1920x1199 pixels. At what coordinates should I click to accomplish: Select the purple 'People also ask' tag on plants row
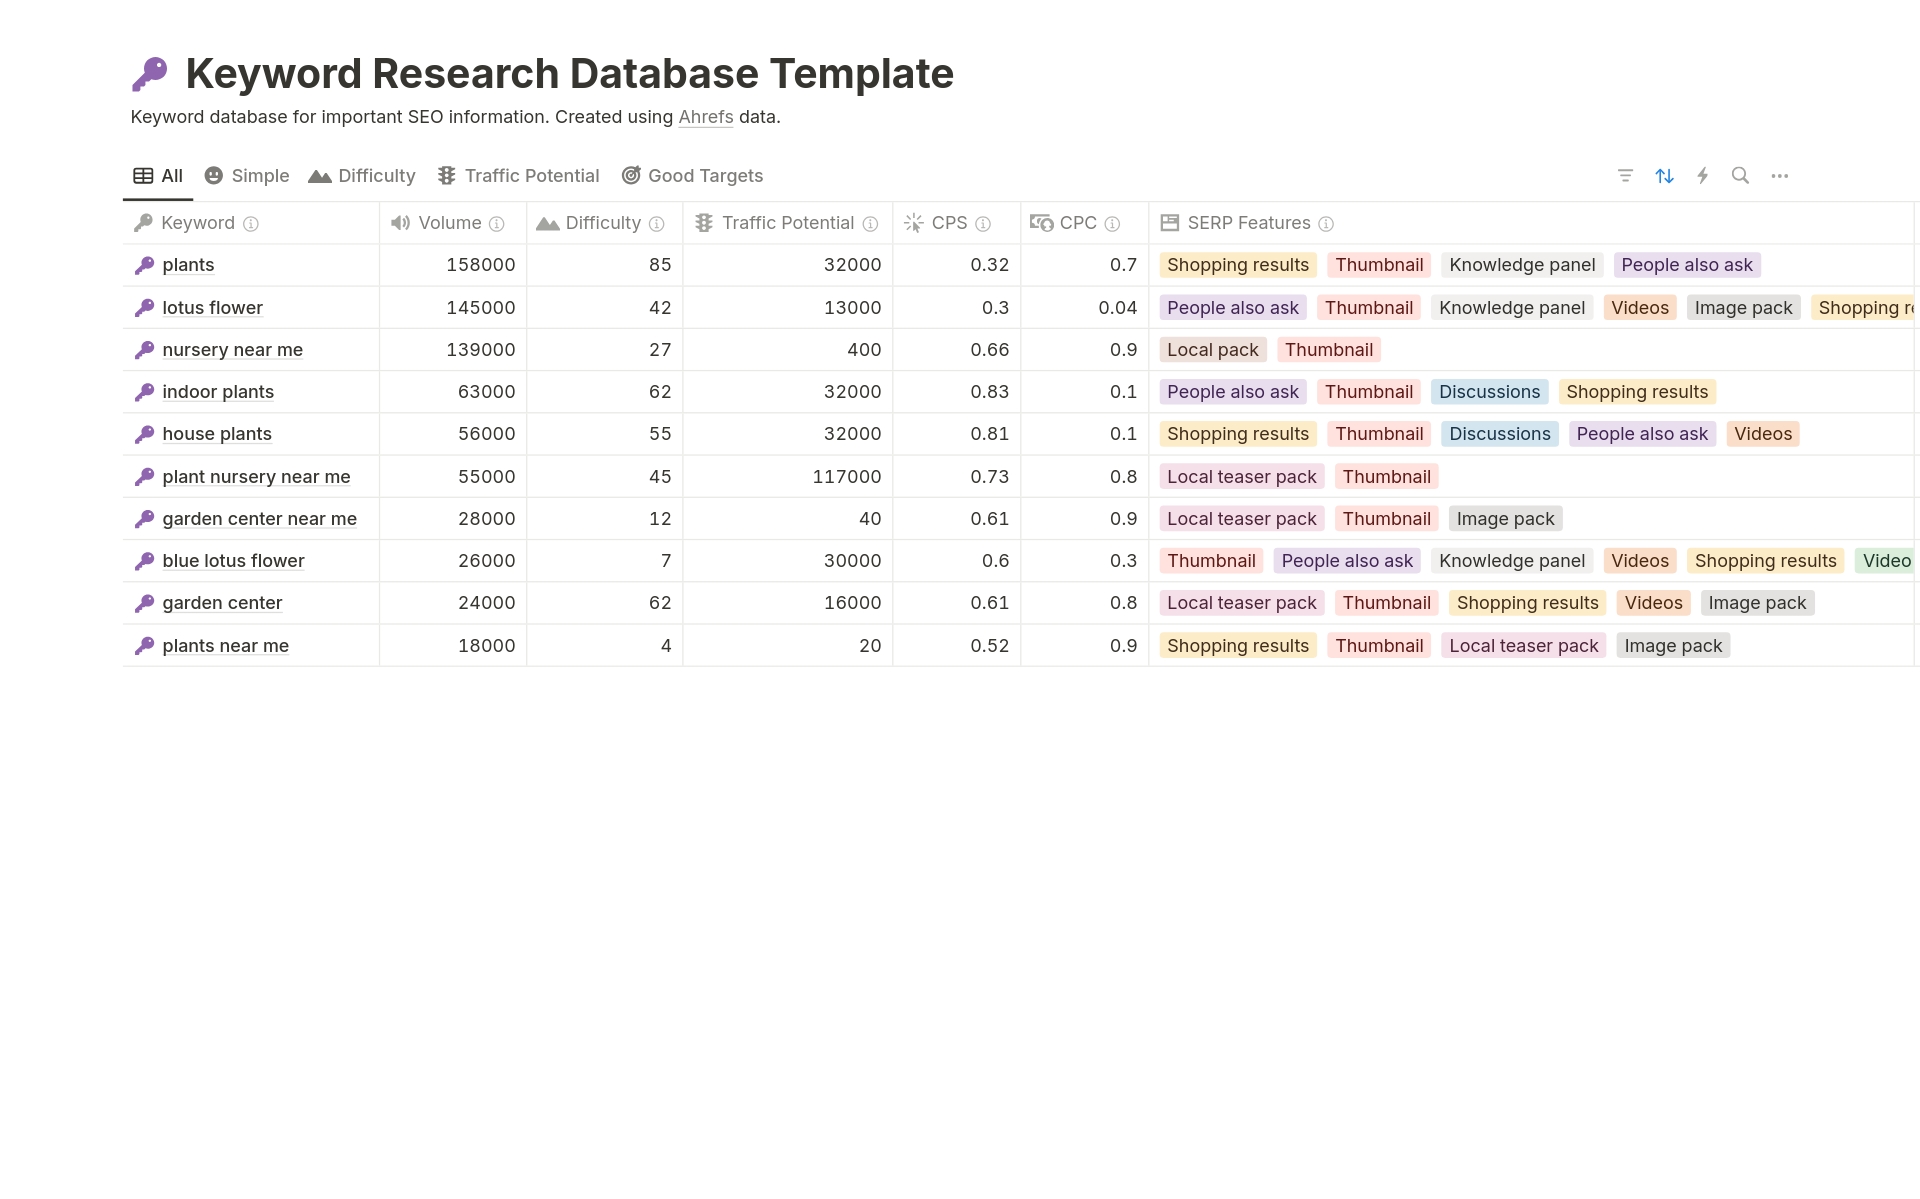(x=1686, y=264)
